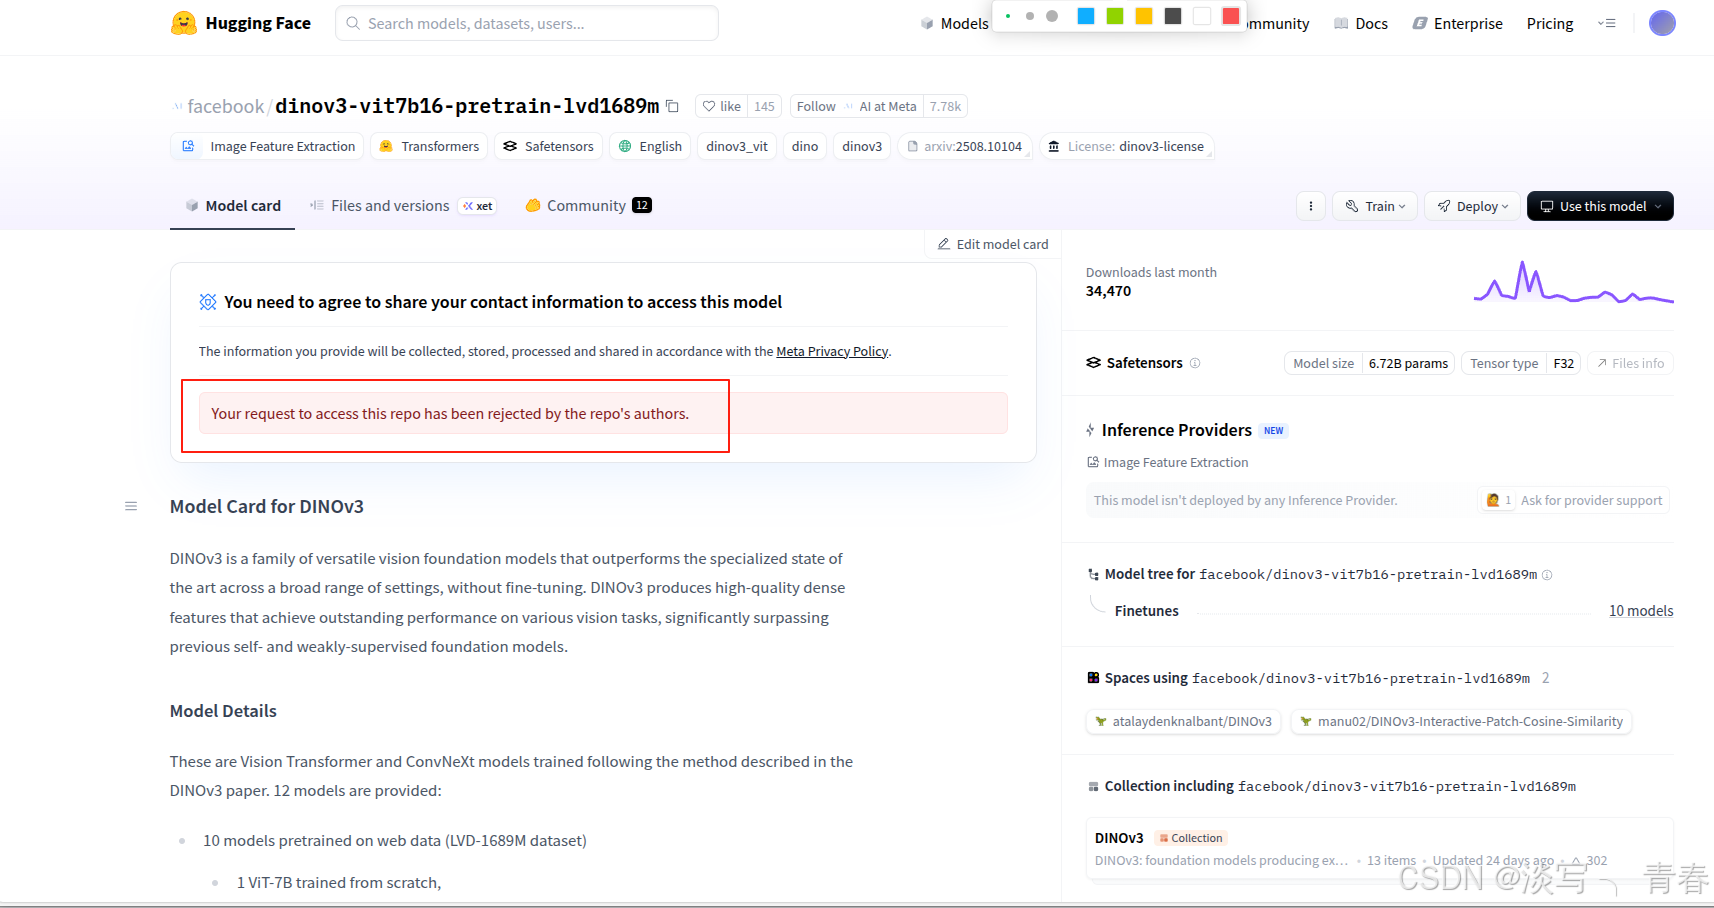Click the xet badge icon
The height and width of the screenshot is (908, 1714).
pyautogui.click(x=477, y=206)
